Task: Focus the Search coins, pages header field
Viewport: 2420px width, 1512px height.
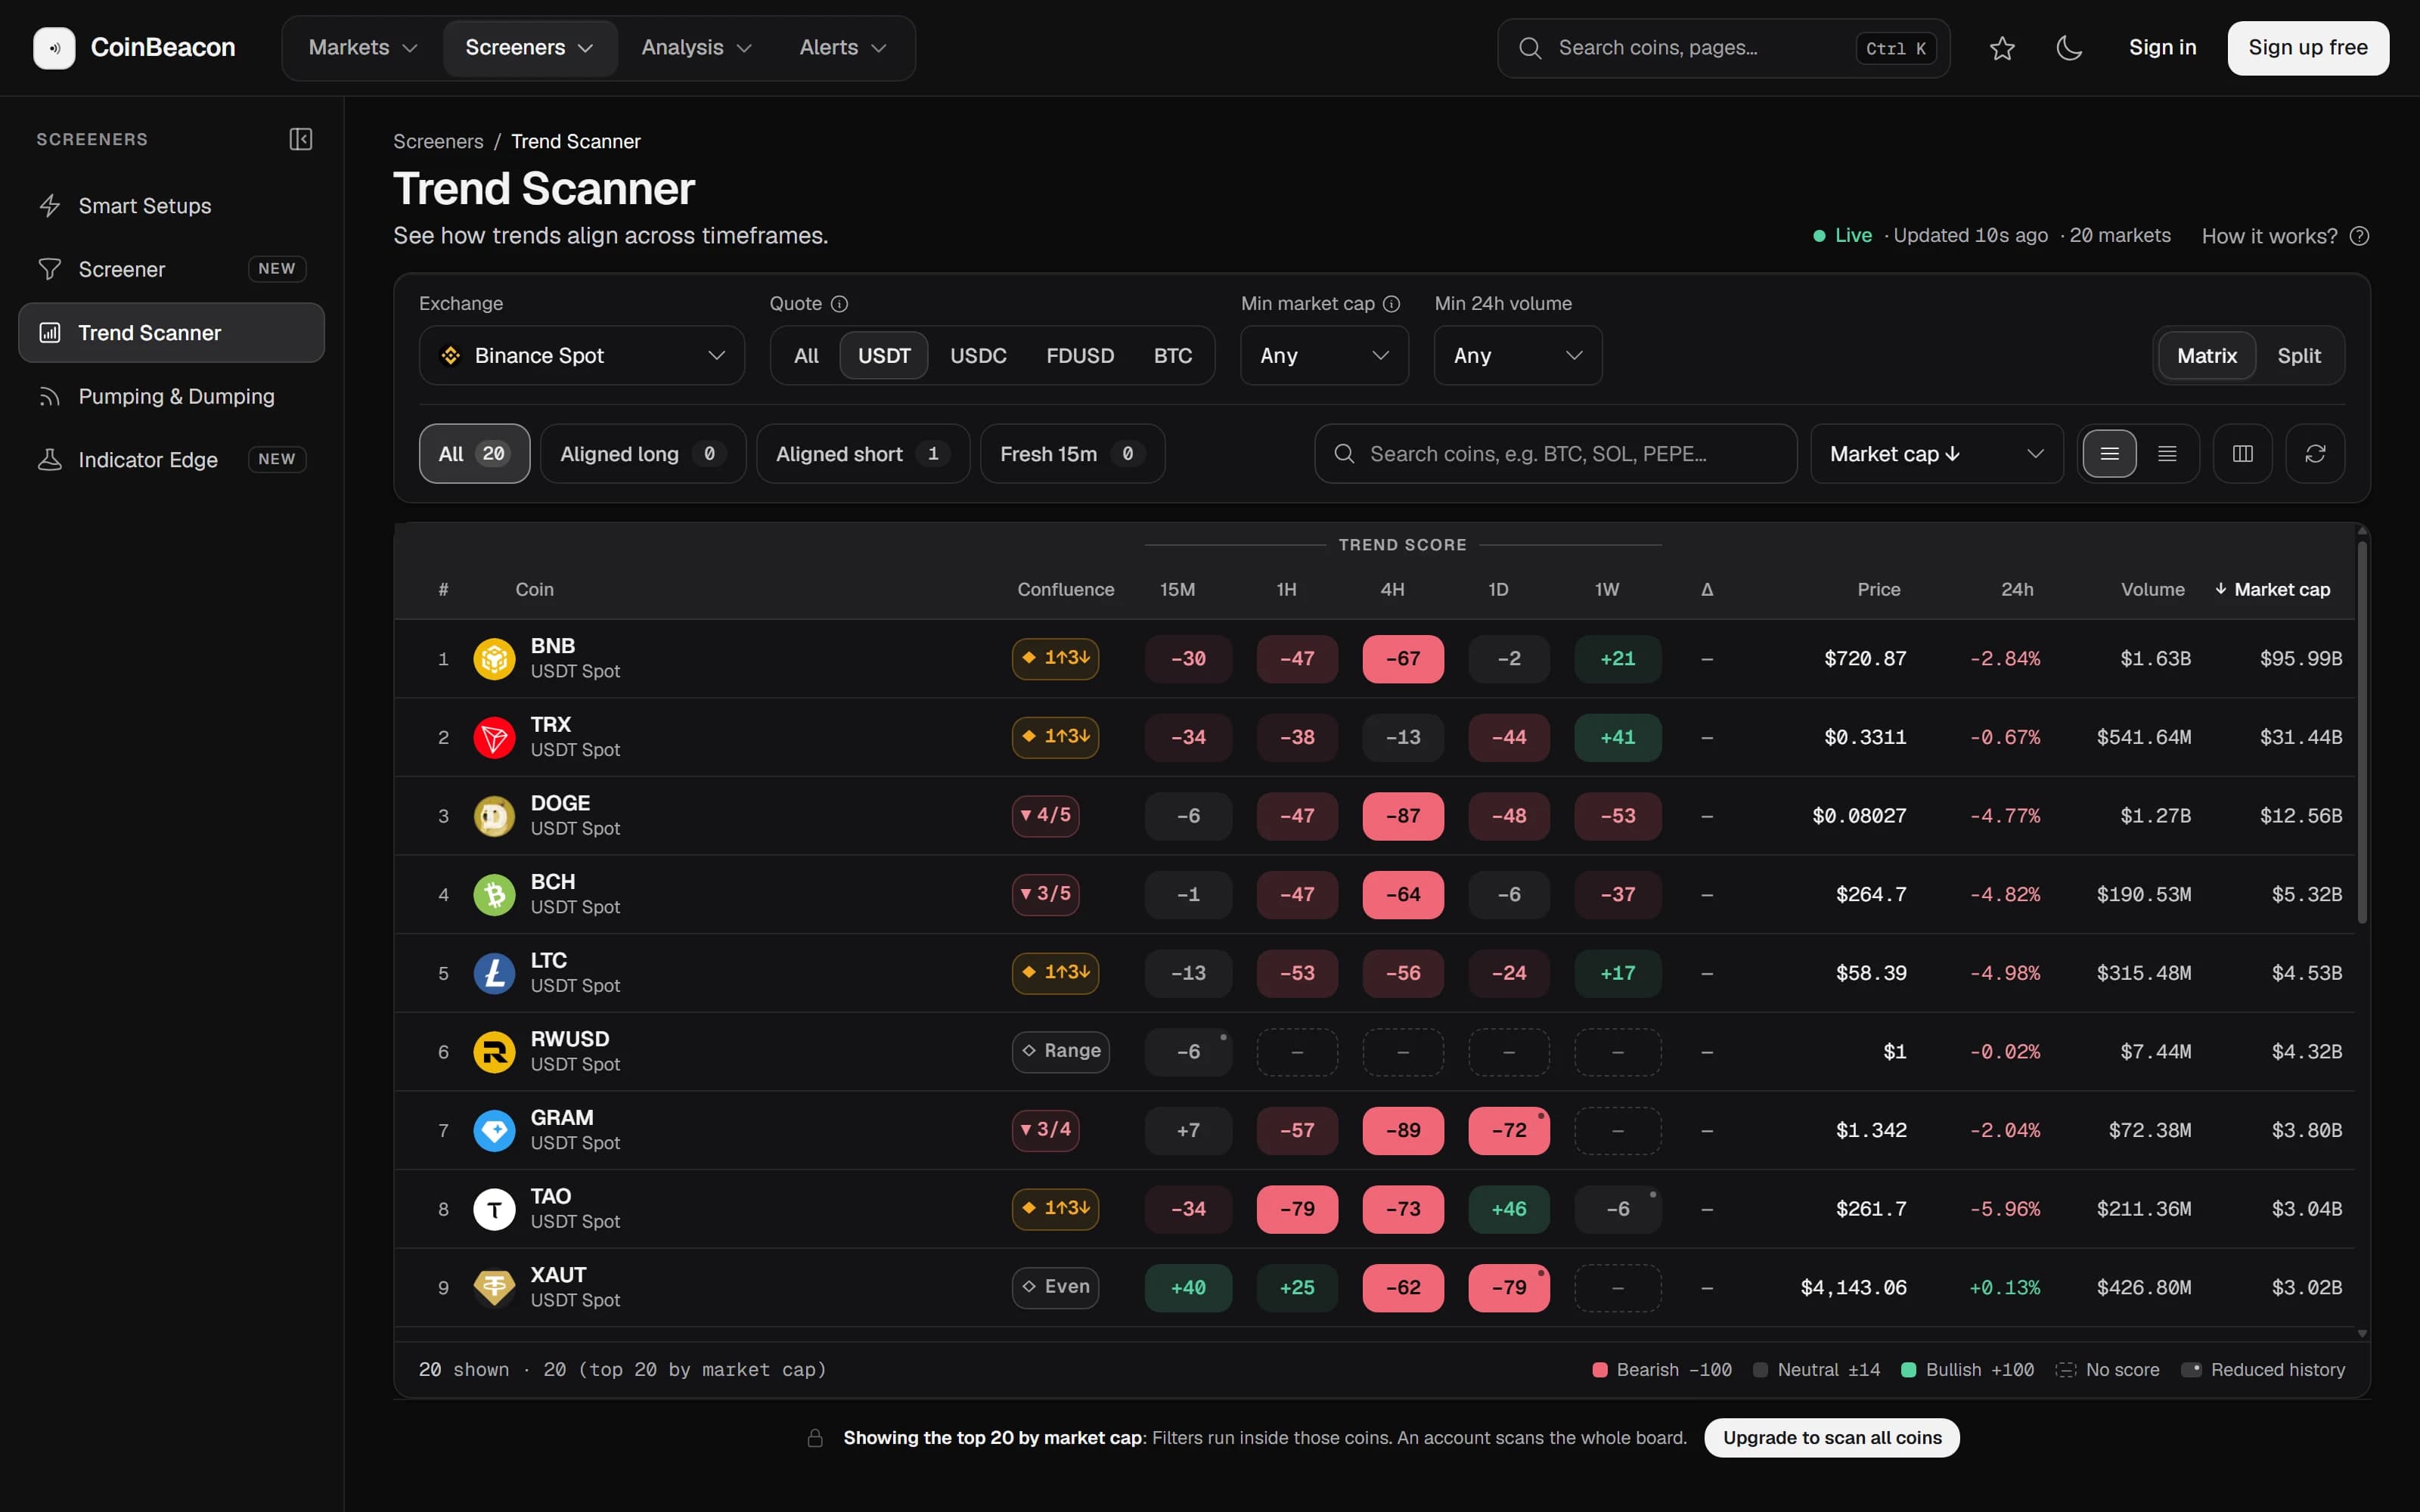Action: (x=1723, y=48)
